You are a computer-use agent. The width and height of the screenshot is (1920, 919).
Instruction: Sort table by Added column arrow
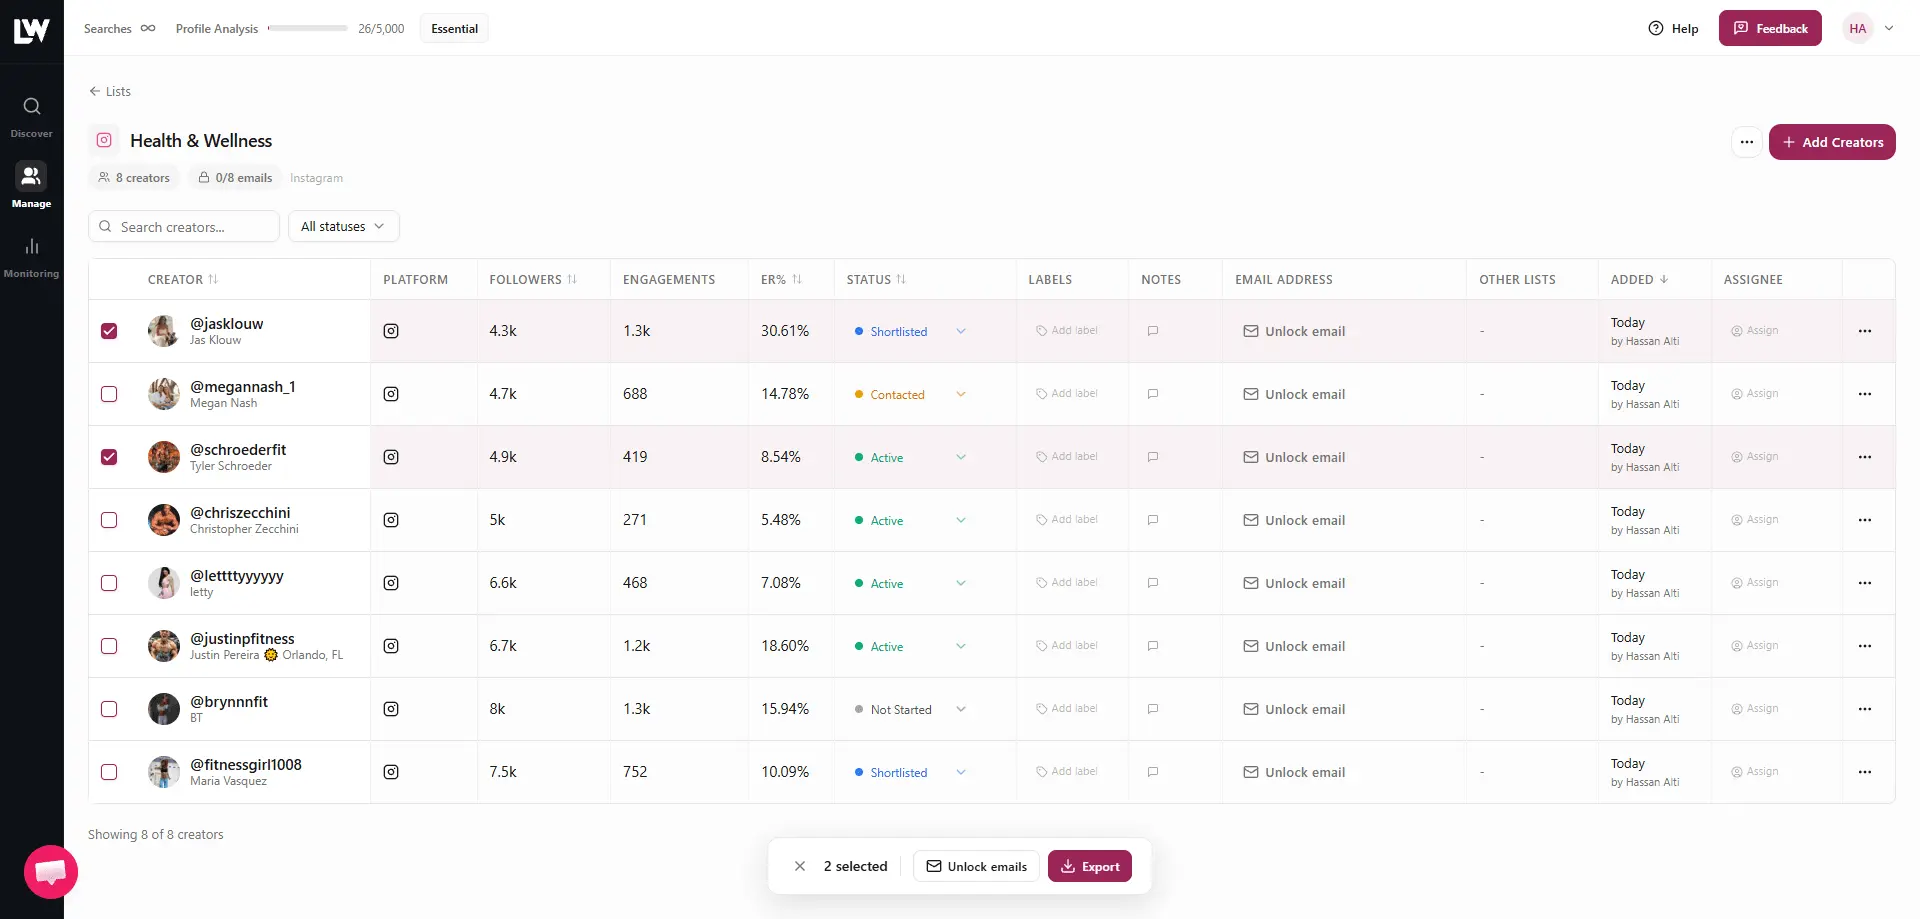1664,280
